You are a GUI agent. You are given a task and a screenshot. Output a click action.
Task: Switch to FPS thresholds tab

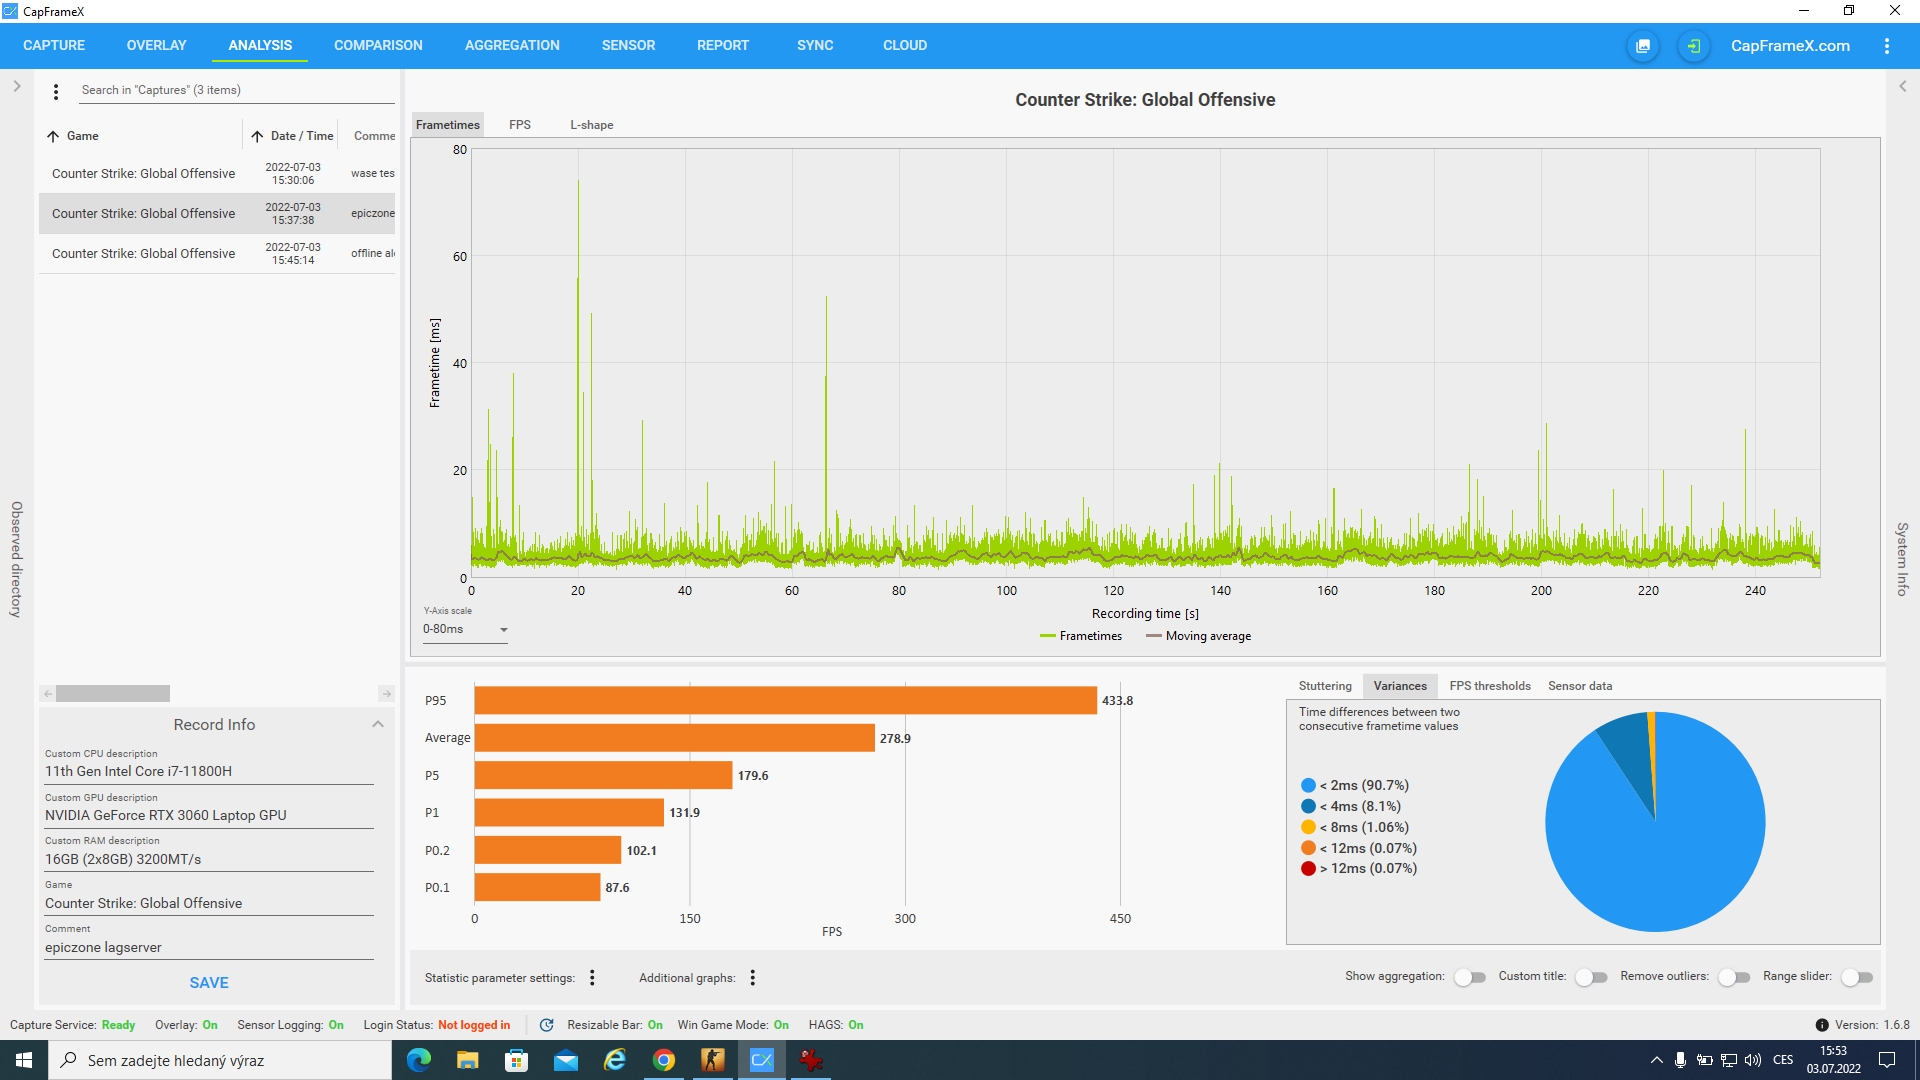coord(1490,686)
